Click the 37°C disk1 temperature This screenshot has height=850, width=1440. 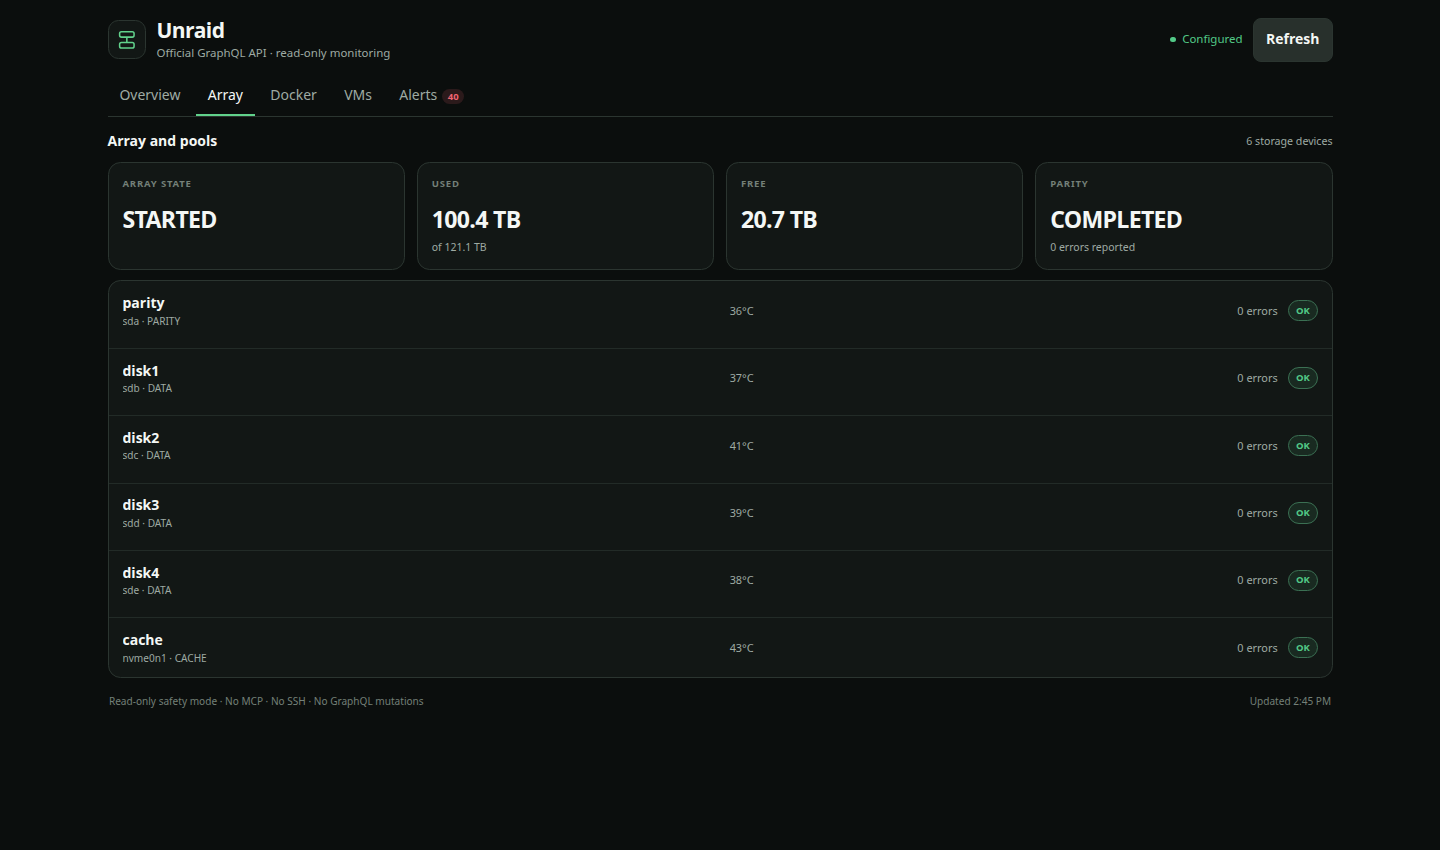point(741,378)
